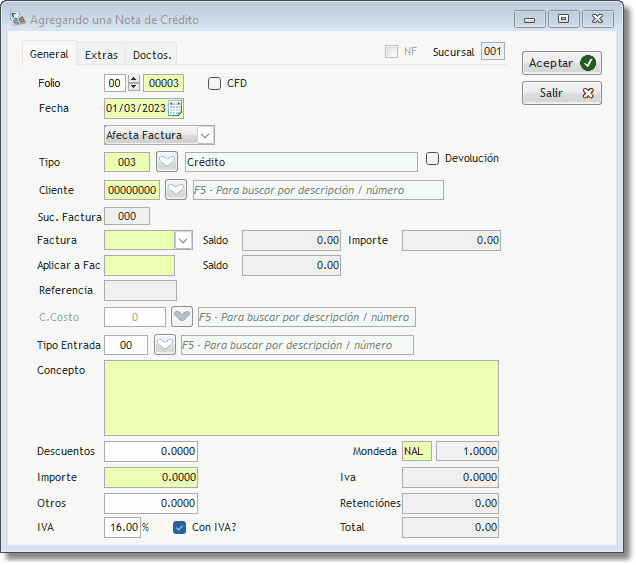Check the Devolución checkbox
Image resolution: width=636 pixels, height=565 pixels.
(432, 158)
